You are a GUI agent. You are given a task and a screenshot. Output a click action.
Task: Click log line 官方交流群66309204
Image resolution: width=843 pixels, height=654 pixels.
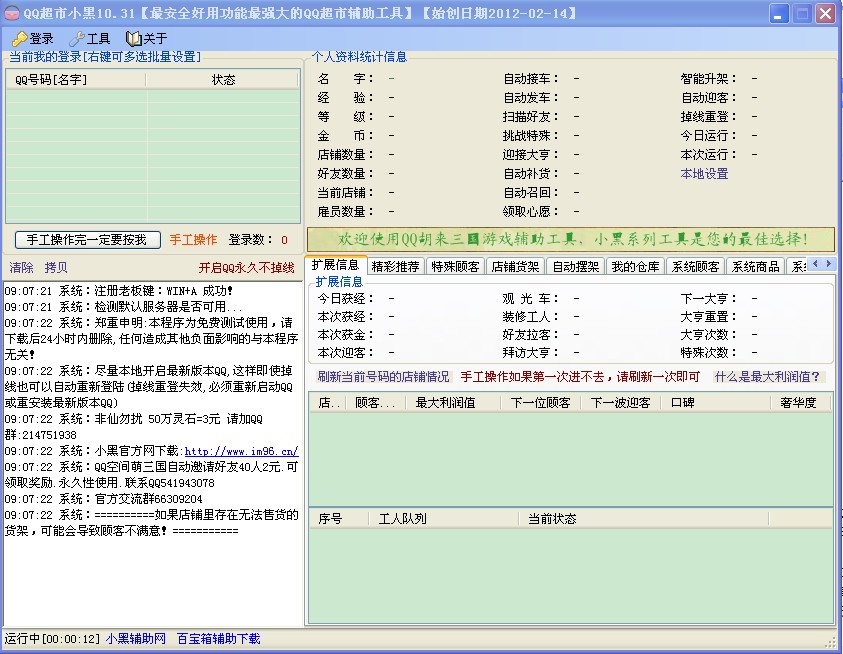click(103, 499)
